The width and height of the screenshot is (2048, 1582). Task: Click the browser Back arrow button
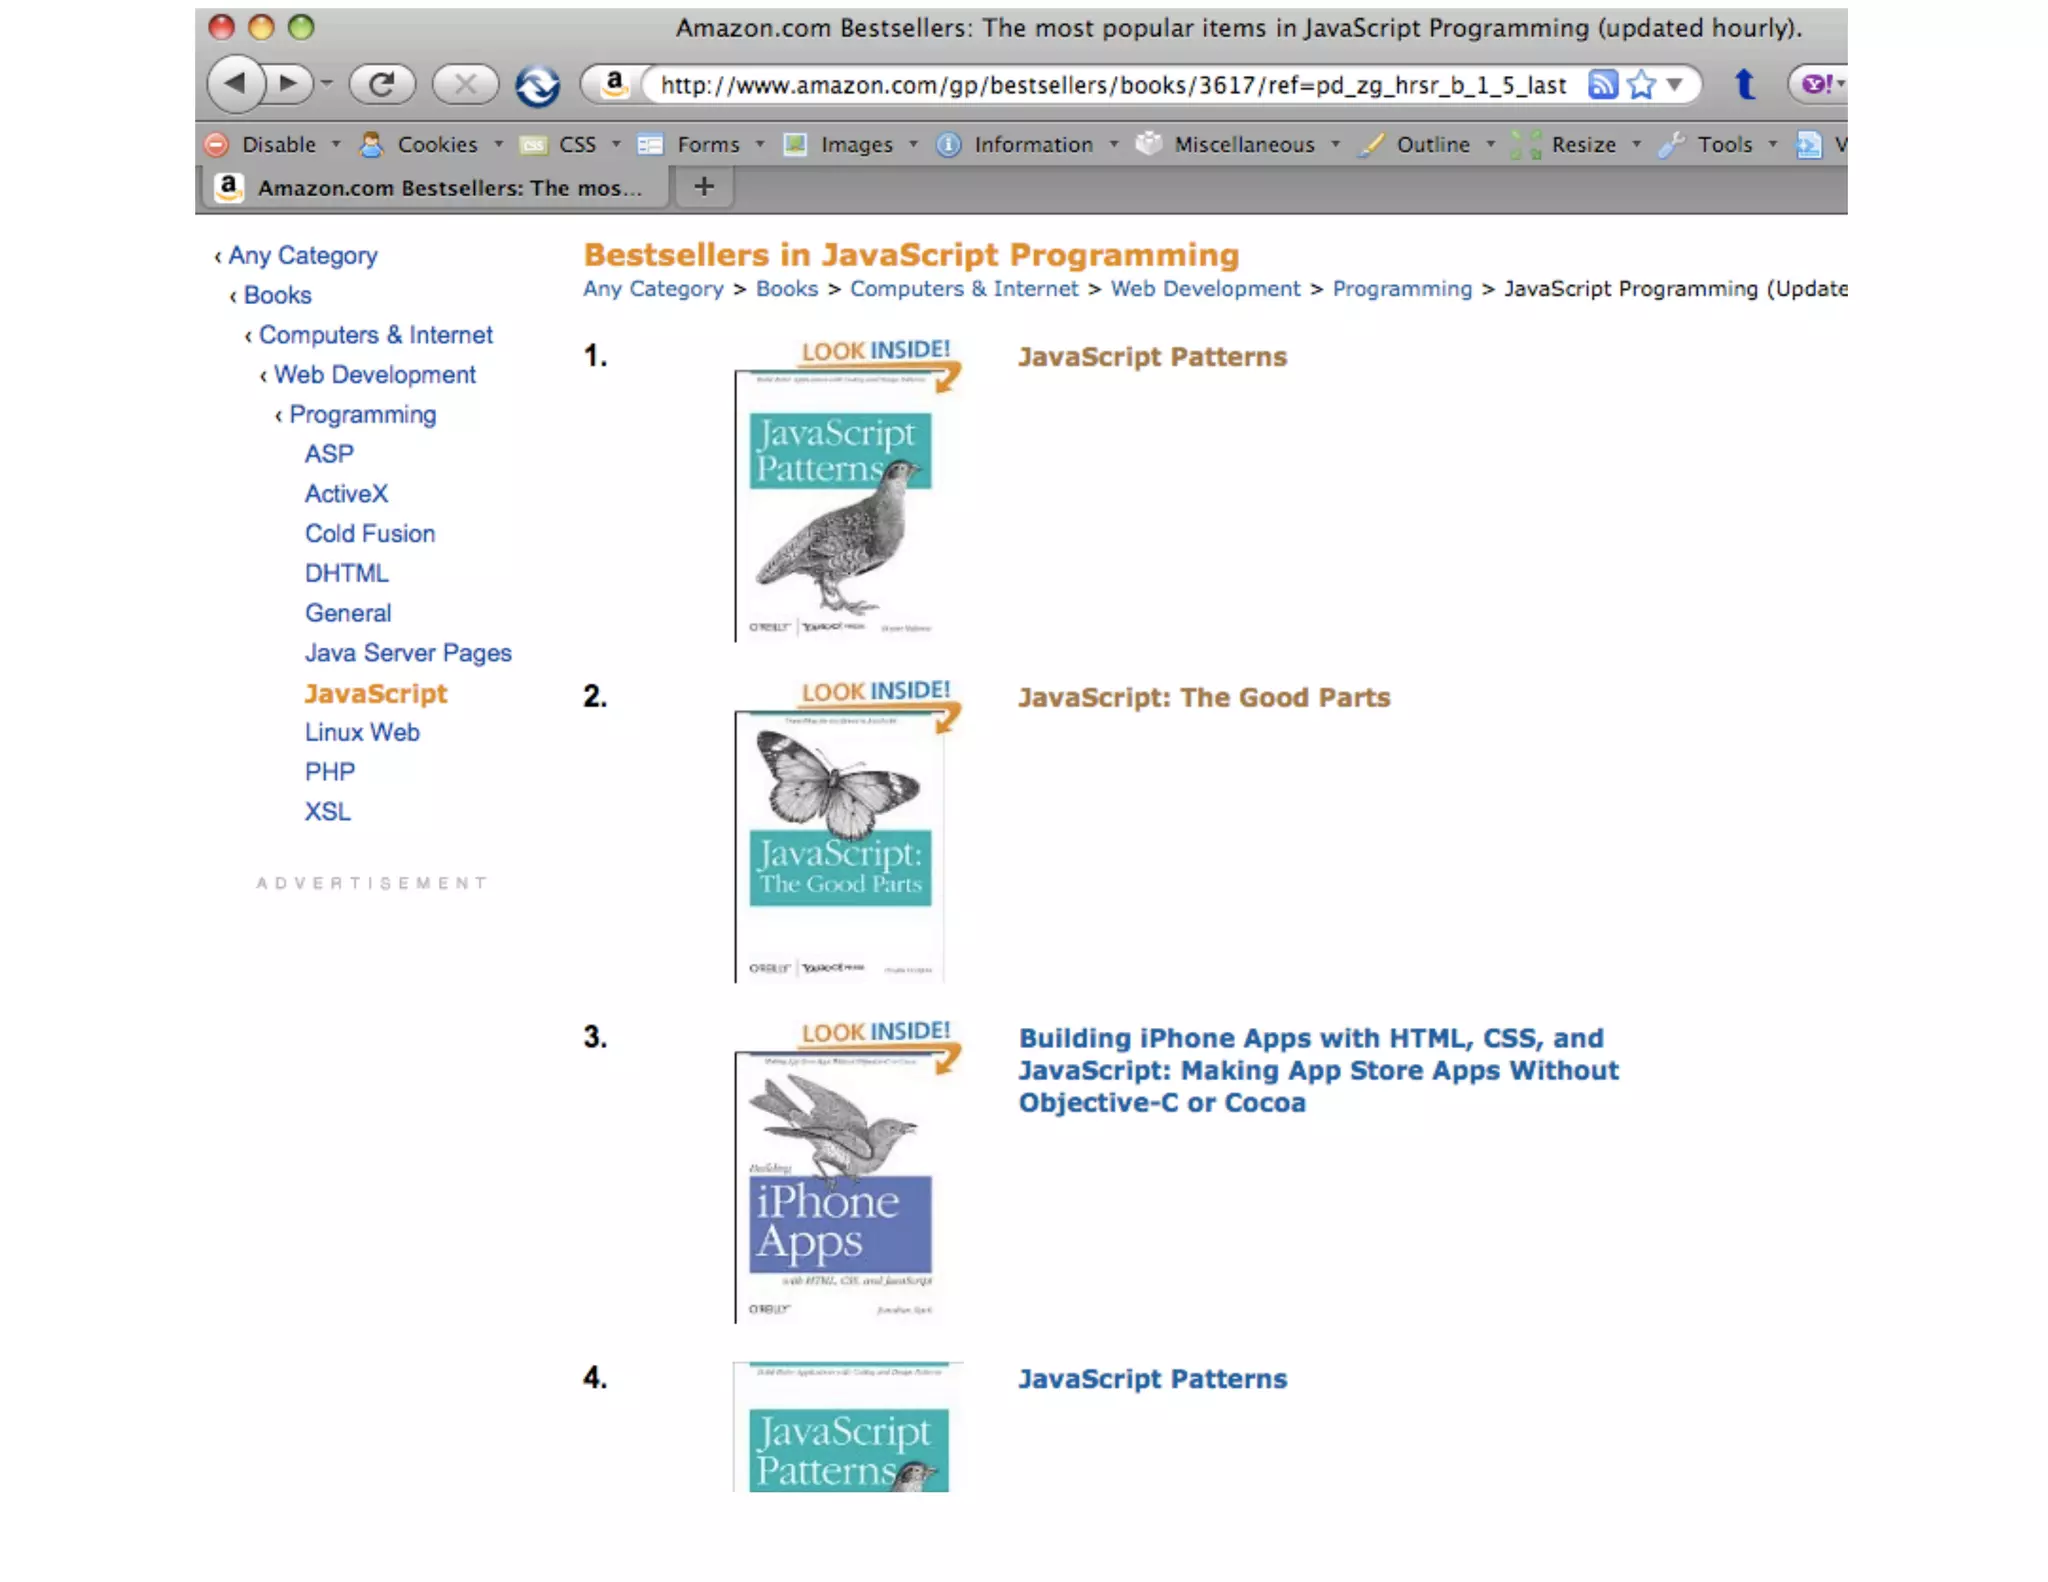pos(235,83)
